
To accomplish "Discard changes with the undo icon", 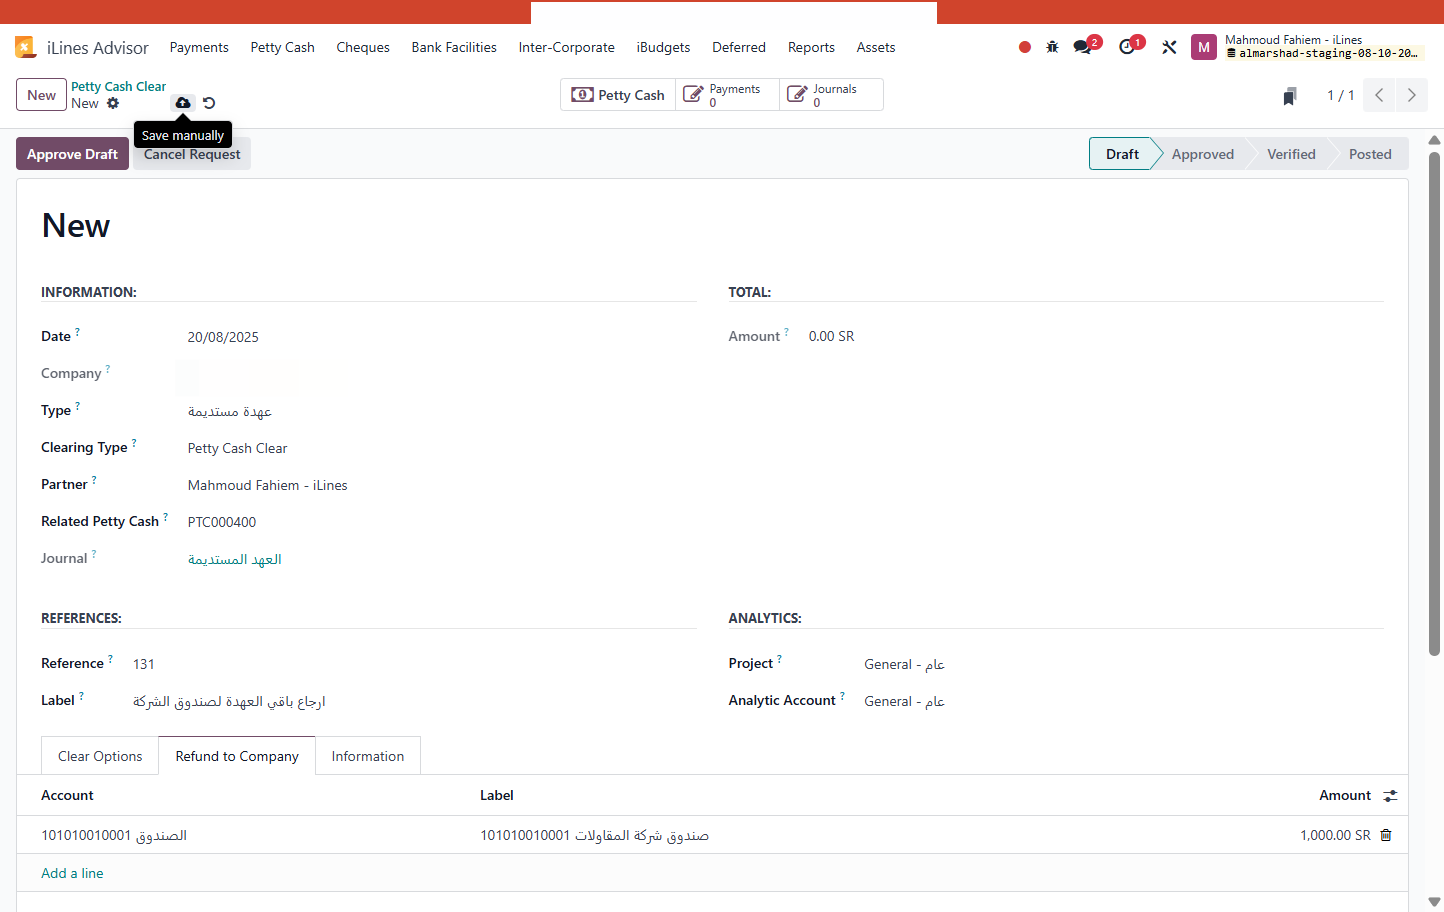I will 209,103.
